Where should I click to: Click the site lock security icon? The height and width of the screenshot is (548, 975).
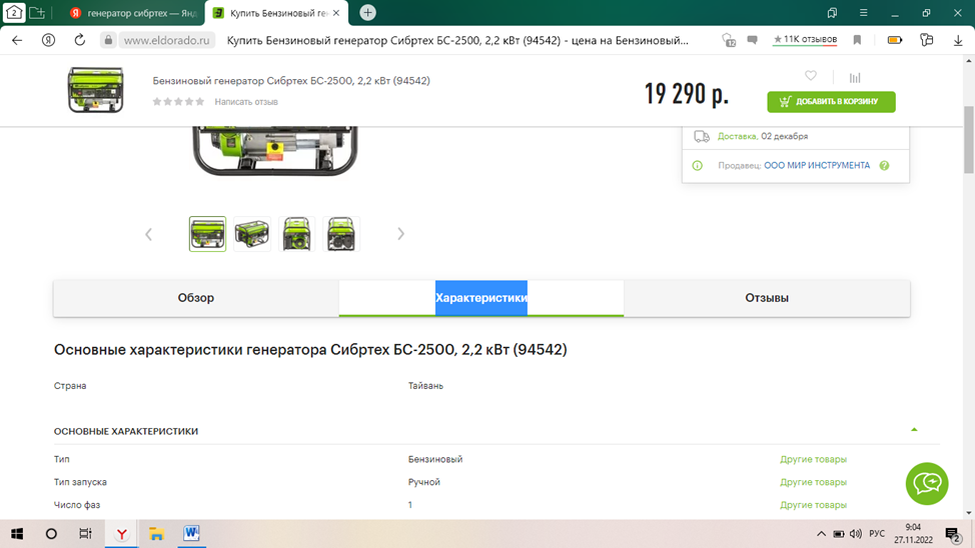(x=108, y=40)
